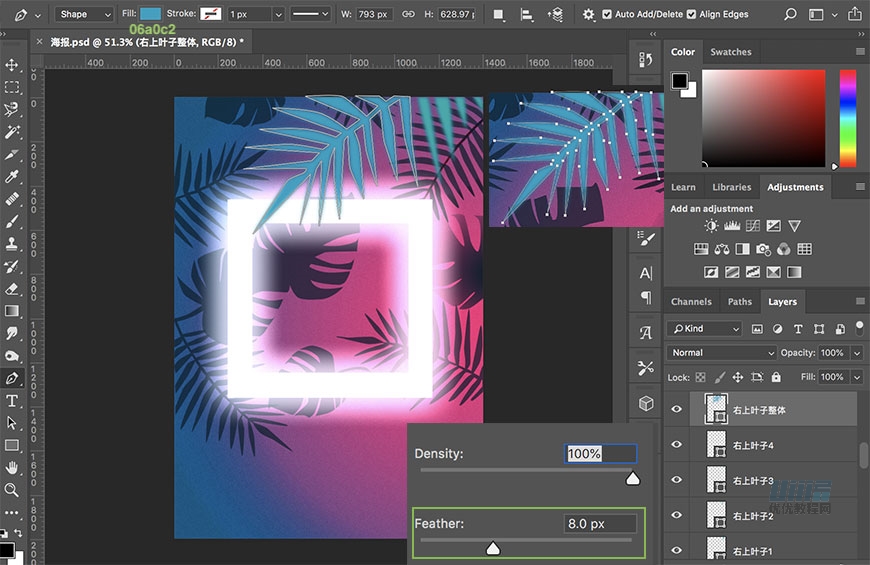Screen dimensions: 870x565
Task: Select the Move tool
Action: (x=12, y=65)
